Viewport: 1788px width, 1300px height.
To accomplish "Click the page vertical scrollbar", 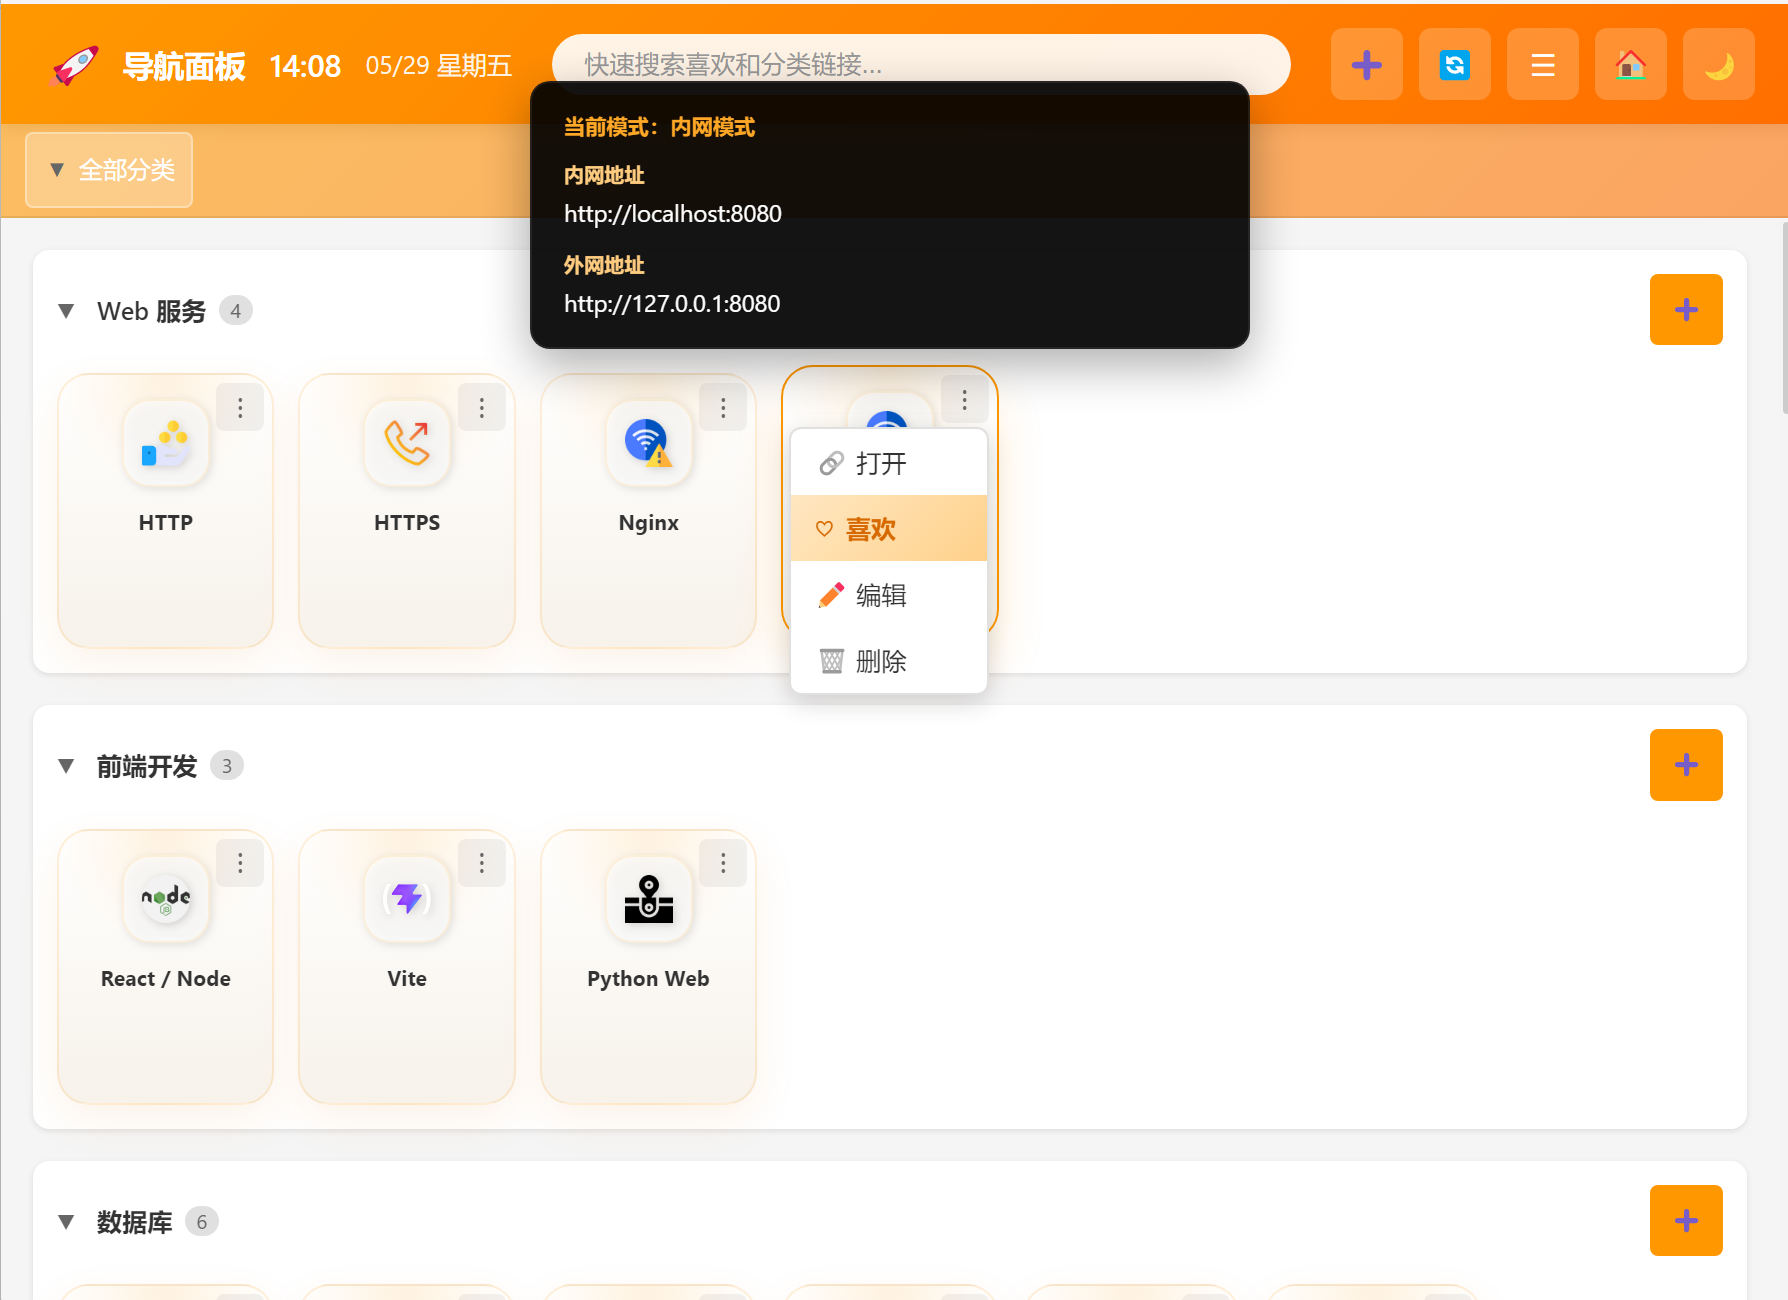I will coord(1784,318).
